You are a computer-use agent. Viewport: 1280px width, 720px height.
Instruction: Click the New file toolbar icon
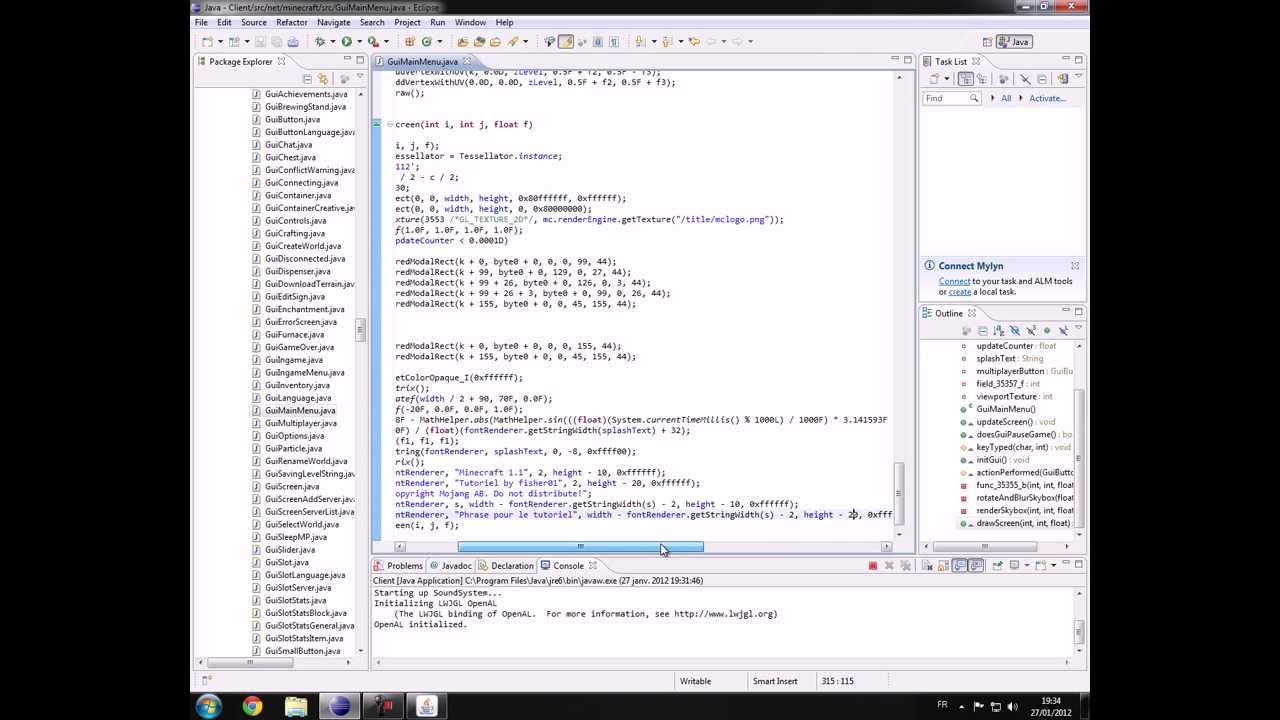207,41
